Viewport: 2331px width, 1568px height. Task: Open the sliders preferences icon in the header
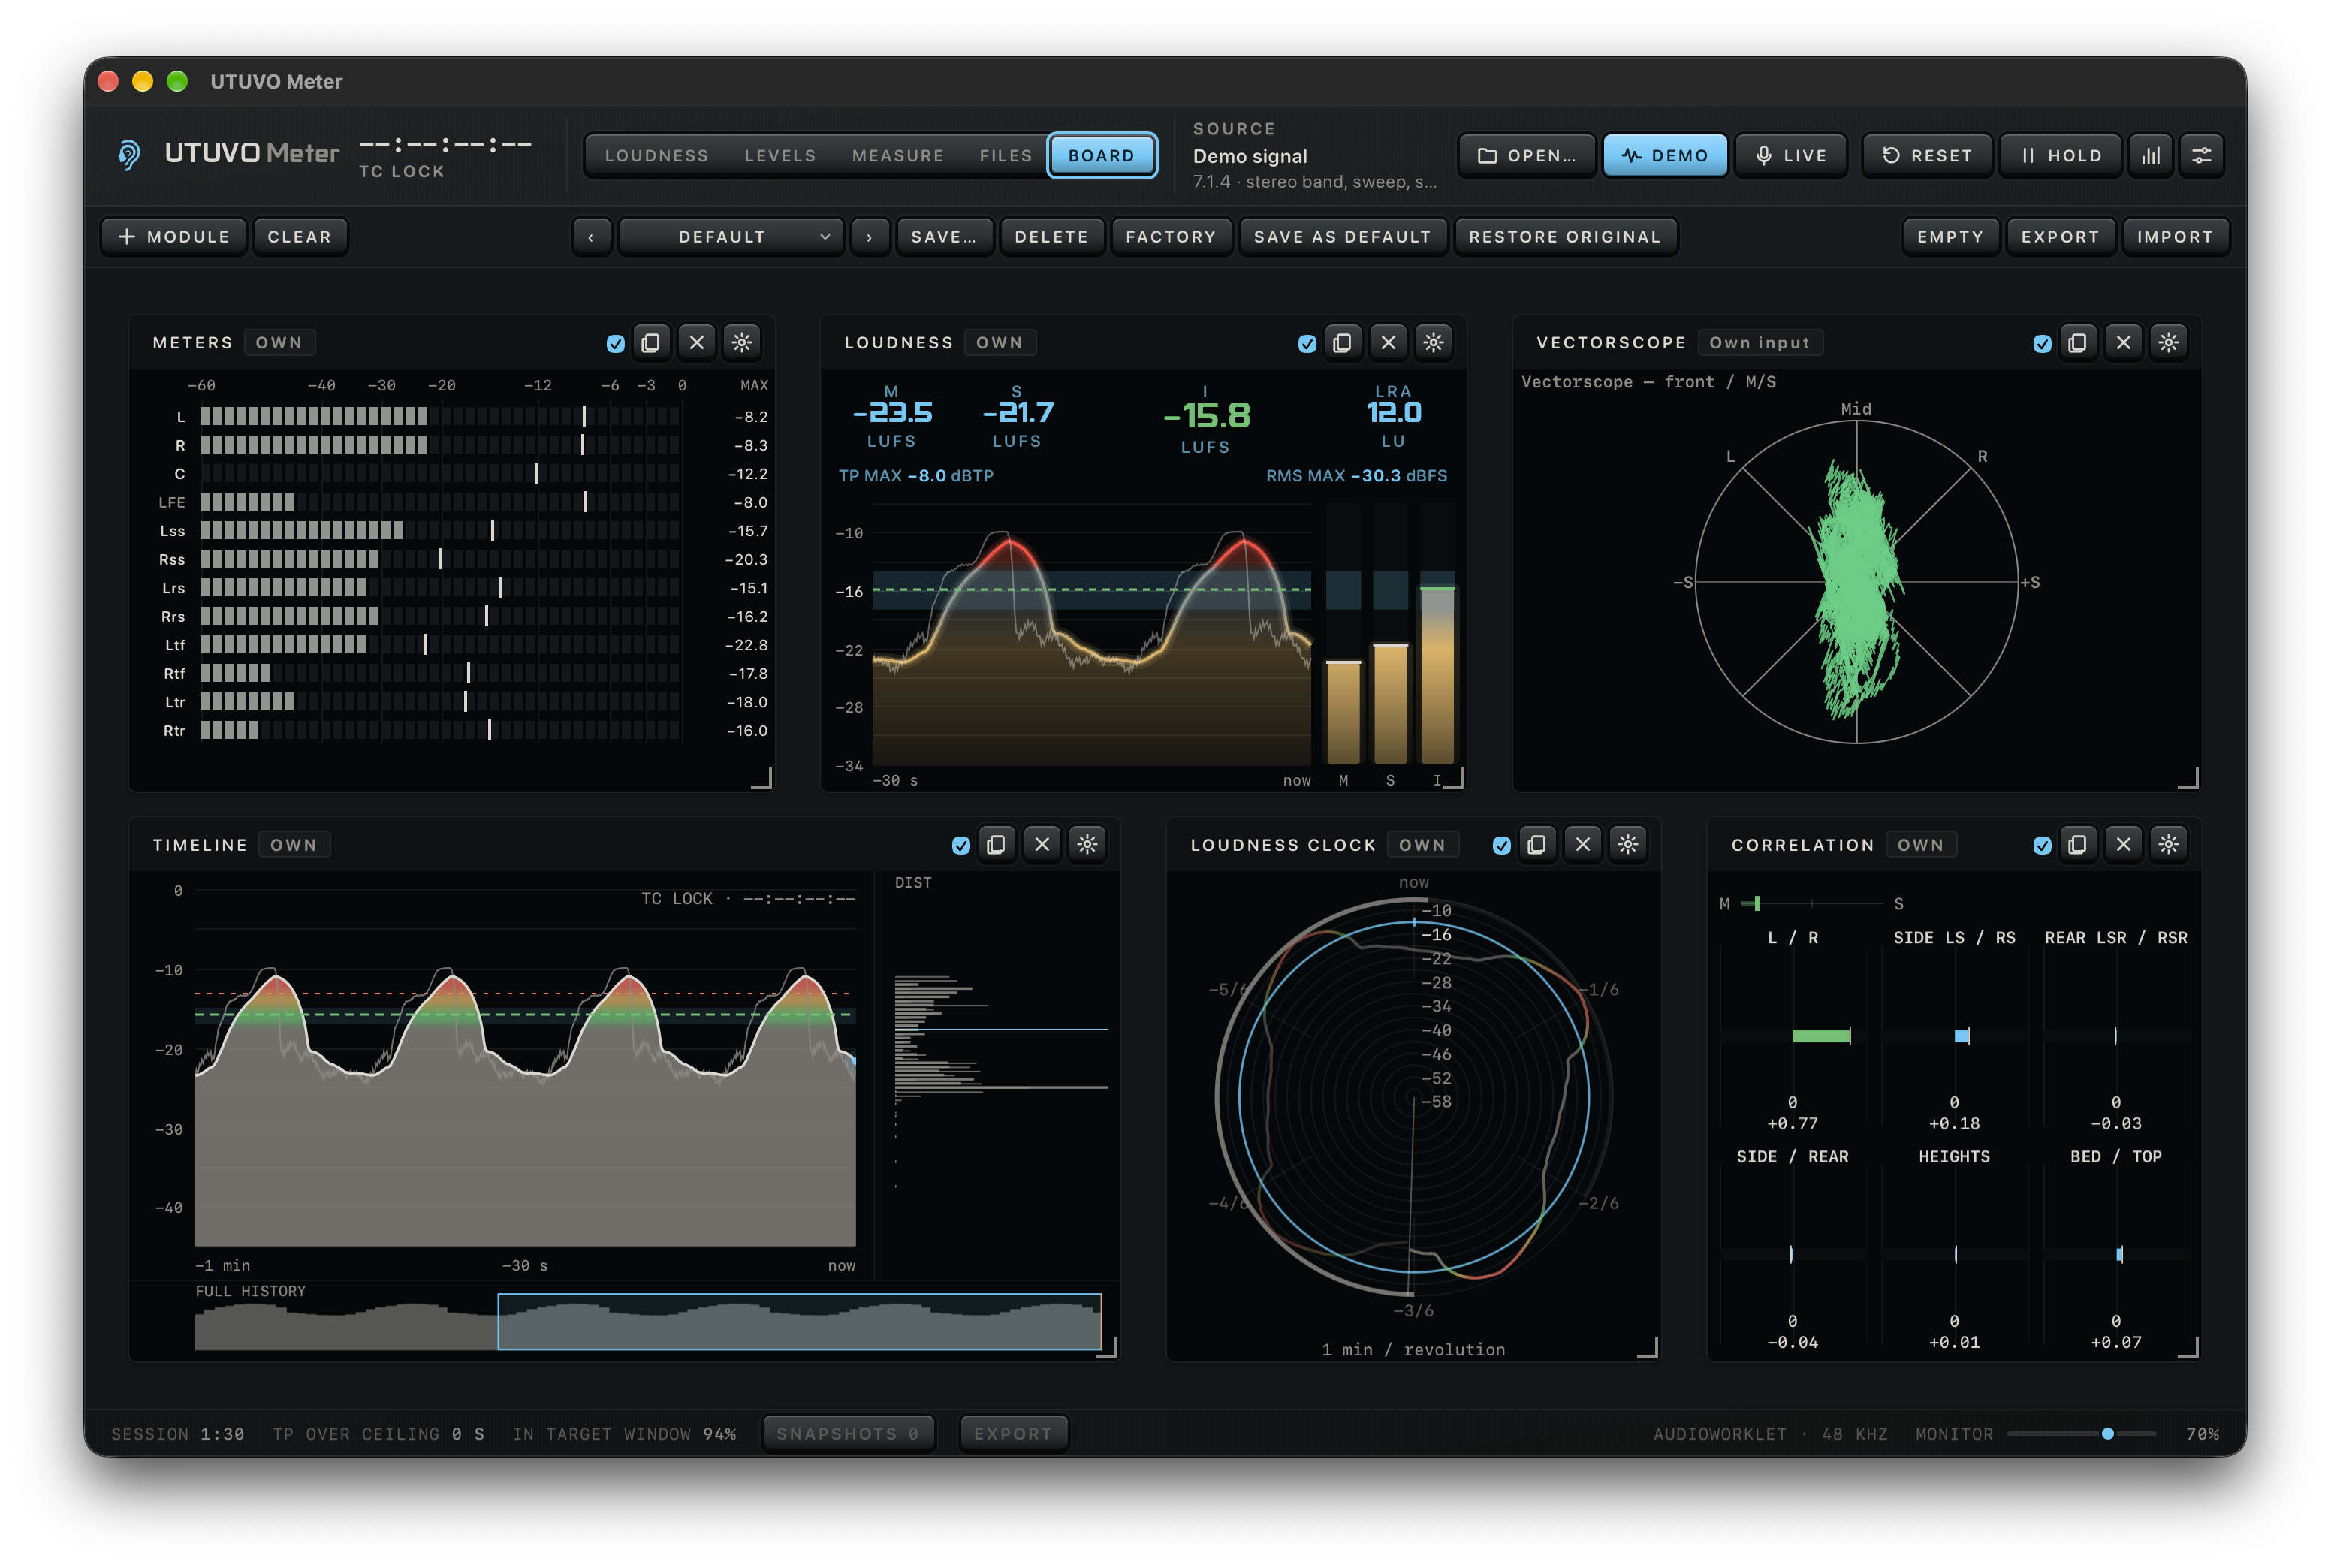(x=2202, y=156)
